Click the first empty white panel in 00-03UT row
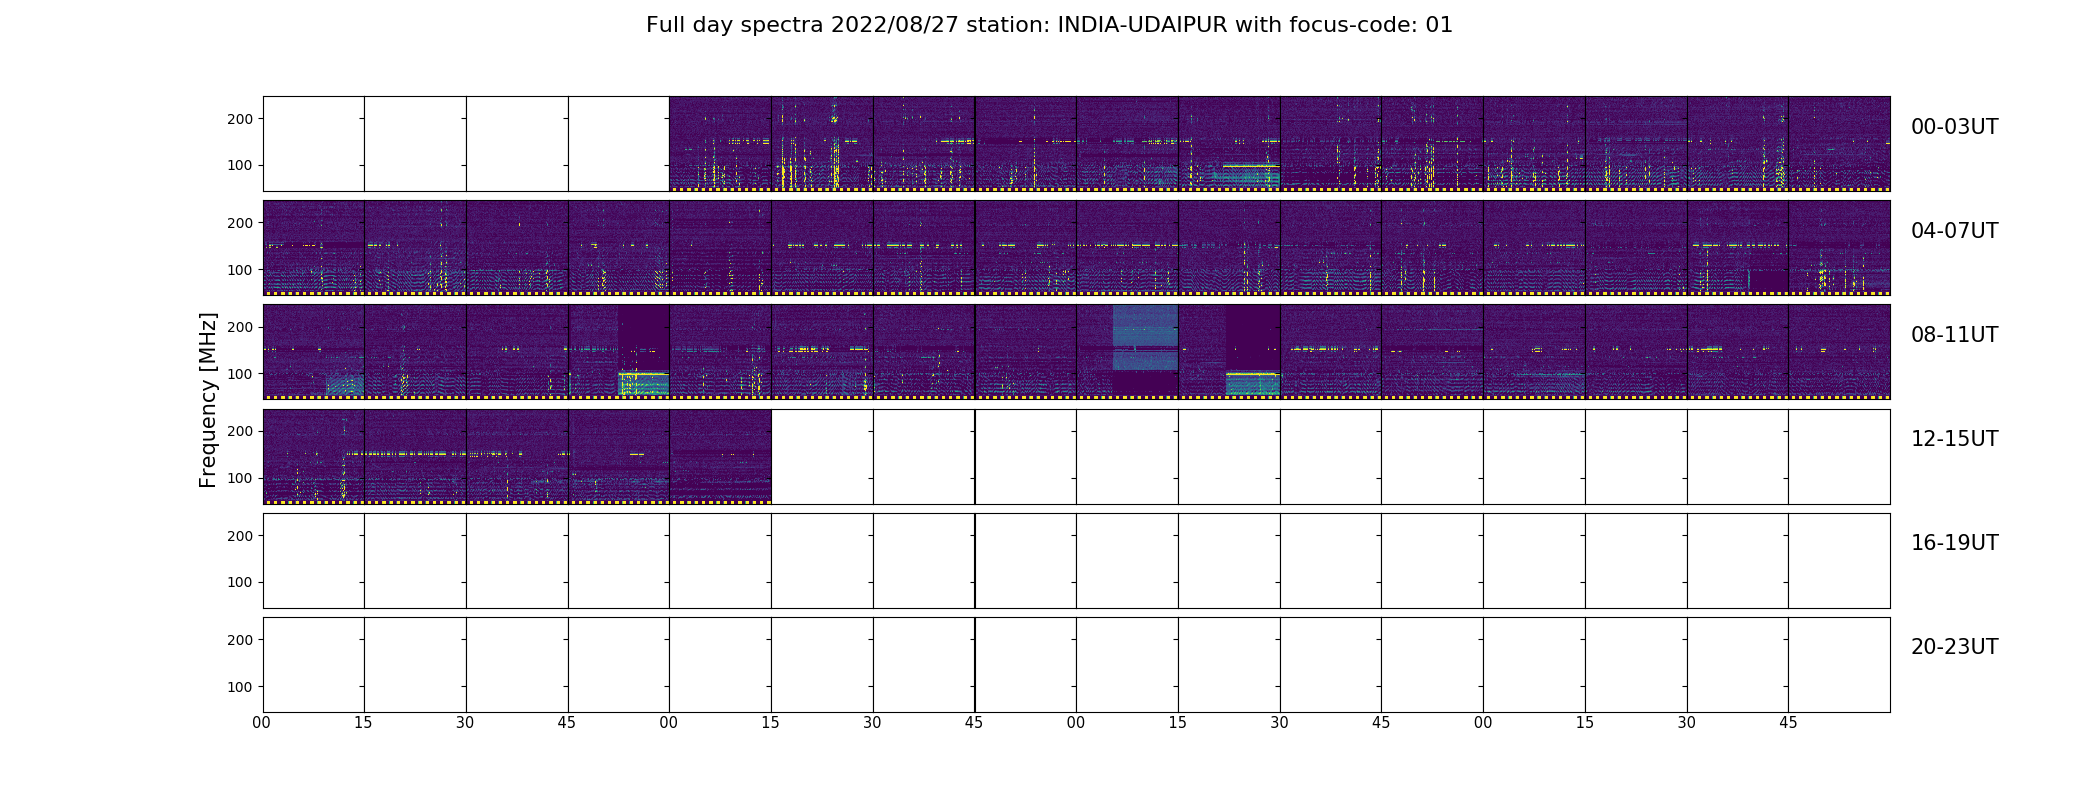The width and height of the screenshot is (2100, 800). point(314,144)
